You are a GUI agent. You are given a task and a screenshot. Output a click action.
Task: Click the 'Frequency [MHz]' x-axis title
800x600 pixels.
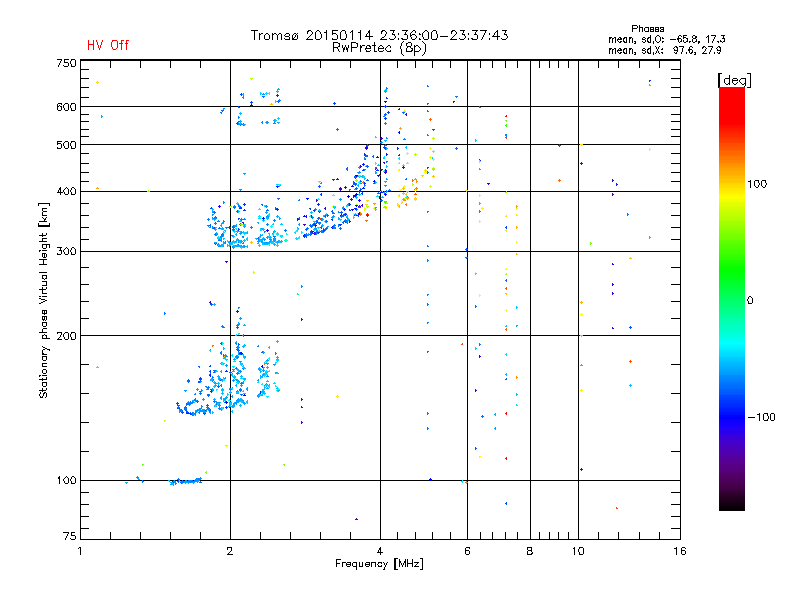click(379, 564)
